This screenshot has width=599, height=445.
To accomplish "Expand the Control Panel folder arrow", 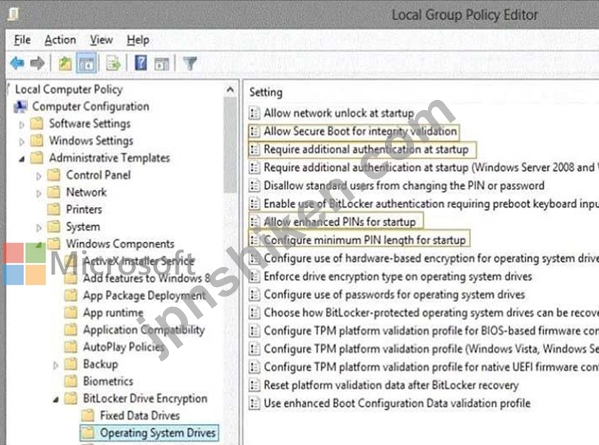I will [39, 176].
